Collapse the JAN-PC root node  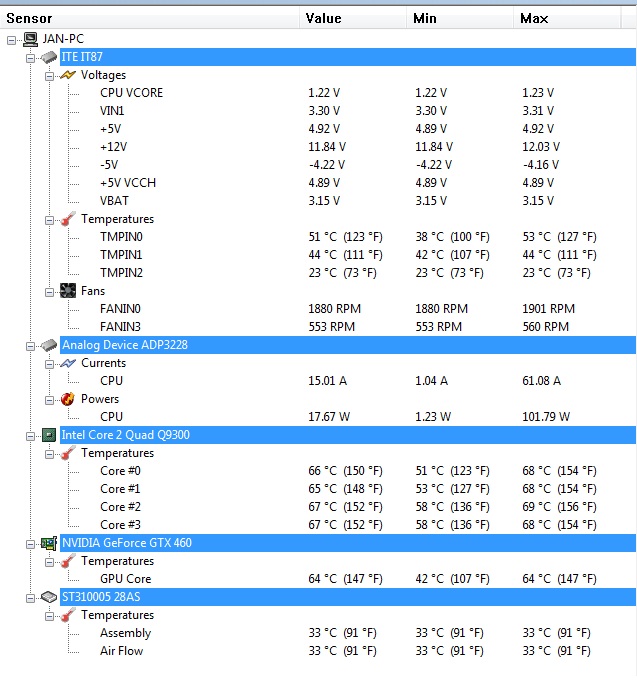[x=12, y=39]
